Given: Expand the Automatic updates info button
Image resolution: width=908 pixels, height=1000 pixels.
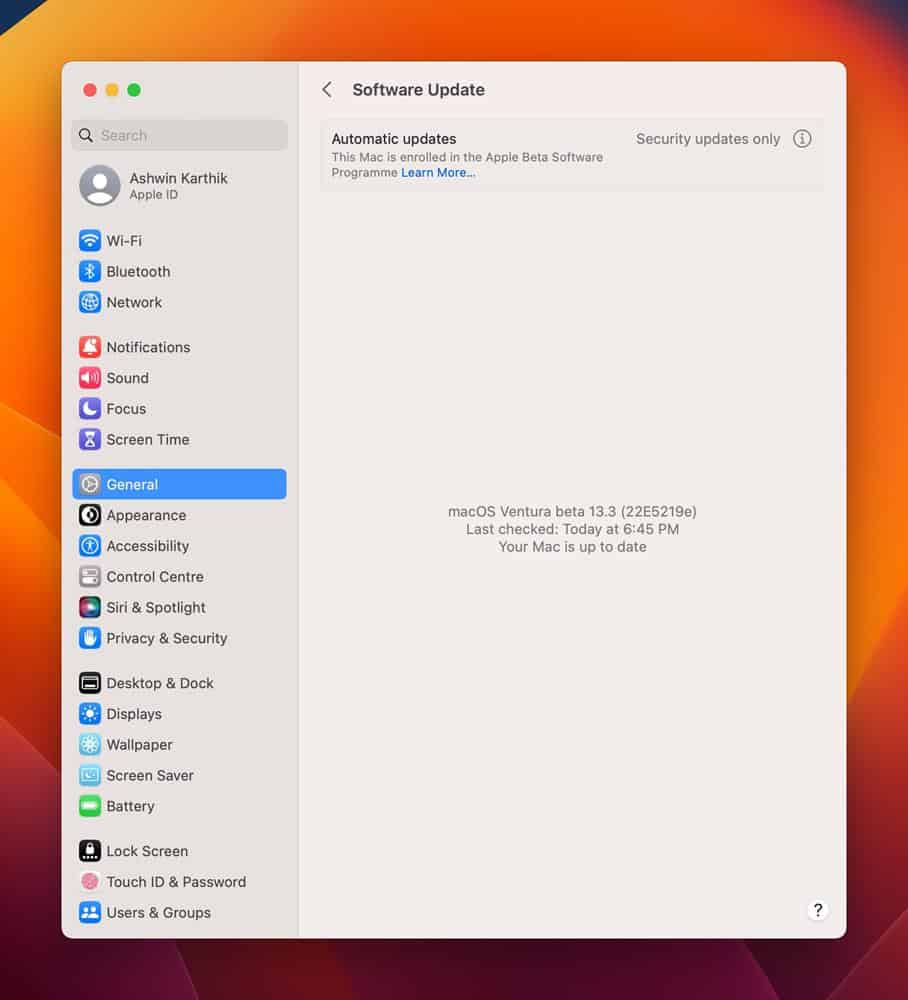Looking at the screenshot, I should click(802, 139).
